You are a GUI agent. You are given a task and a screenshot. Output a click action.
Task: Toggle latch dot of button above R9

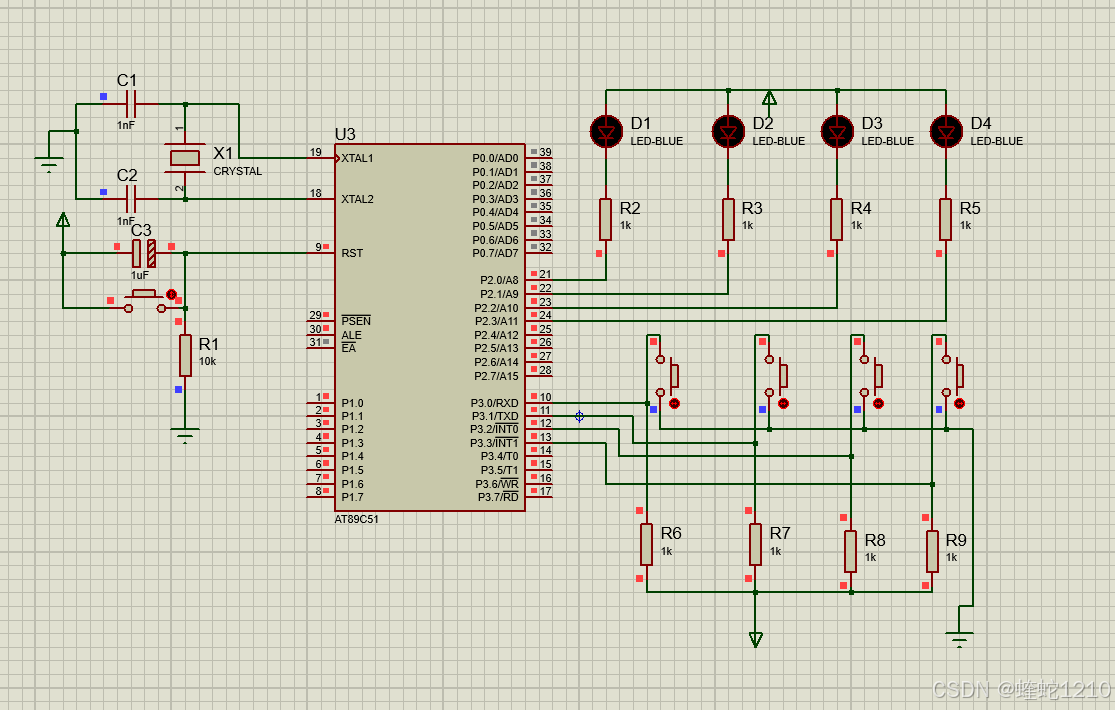[x=959, y=403]
